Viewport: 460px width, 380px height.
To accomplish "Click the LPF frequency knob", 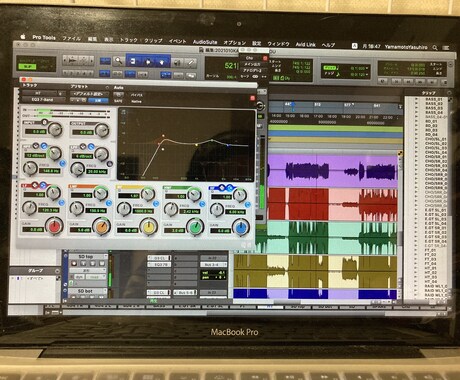I will (77, 169).
